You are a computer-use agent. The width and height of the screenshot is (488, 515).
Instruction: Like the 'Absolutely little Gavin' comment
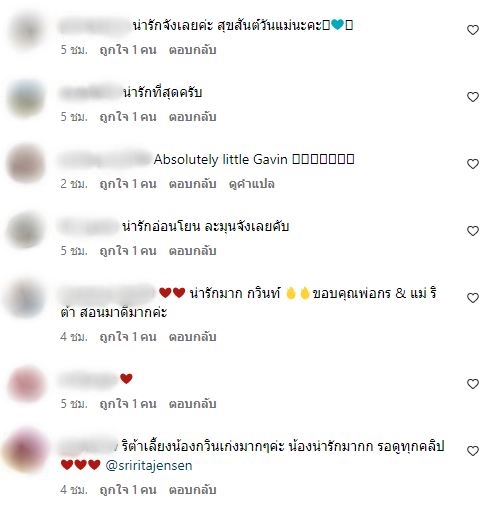click(472, 164)
